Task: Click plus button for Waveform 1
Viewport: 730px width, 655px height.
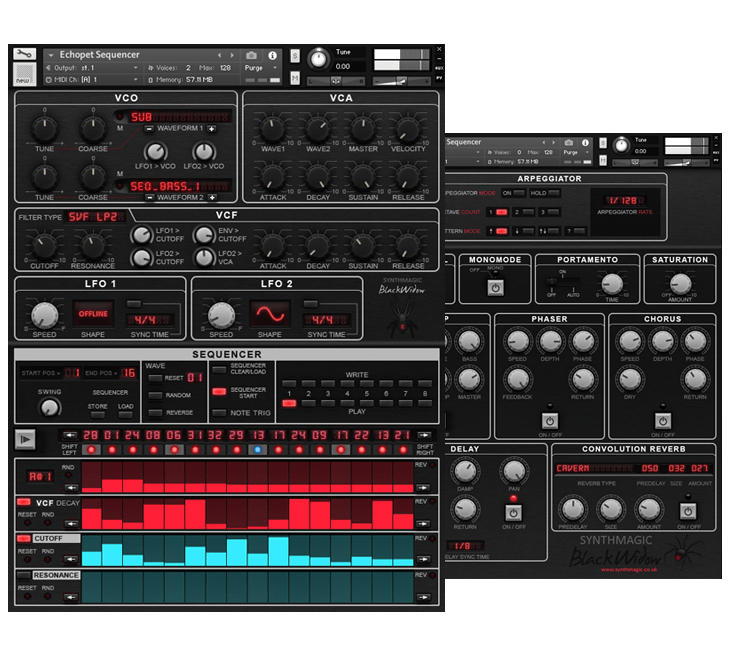Action: click(x=211, y=129)
